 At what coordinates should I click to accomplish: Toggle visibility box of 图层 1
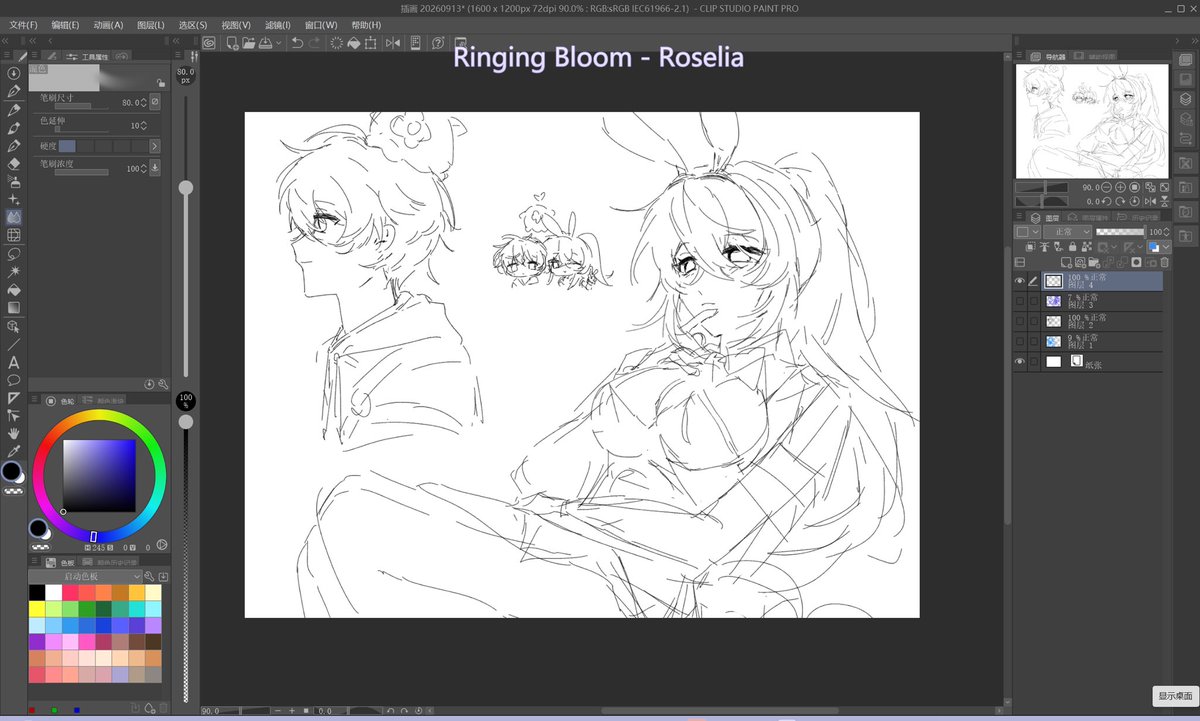[1020, 341]
